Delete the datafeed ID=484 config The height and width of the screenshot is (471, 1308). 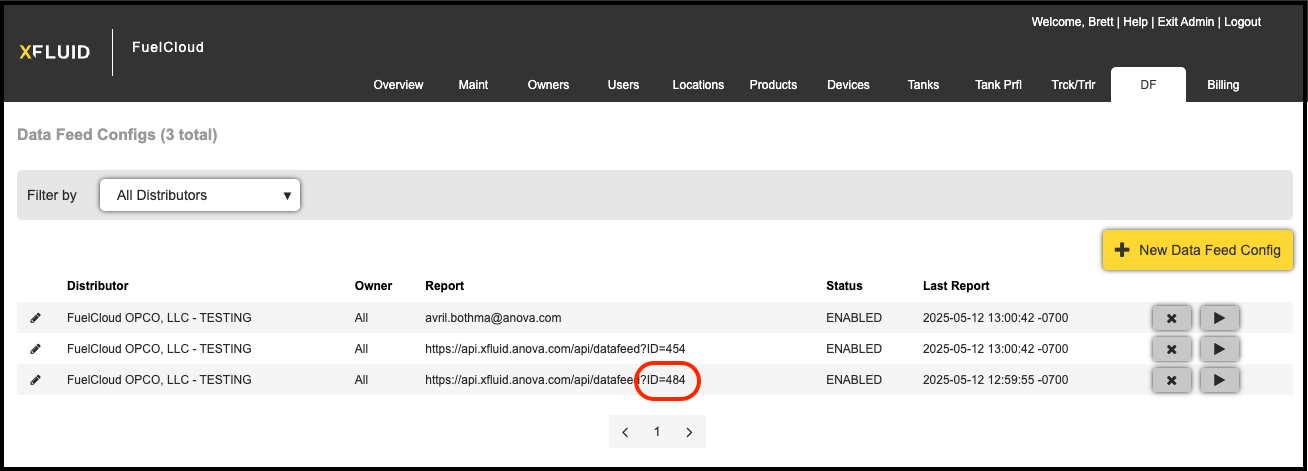[x=1171, y=381]
